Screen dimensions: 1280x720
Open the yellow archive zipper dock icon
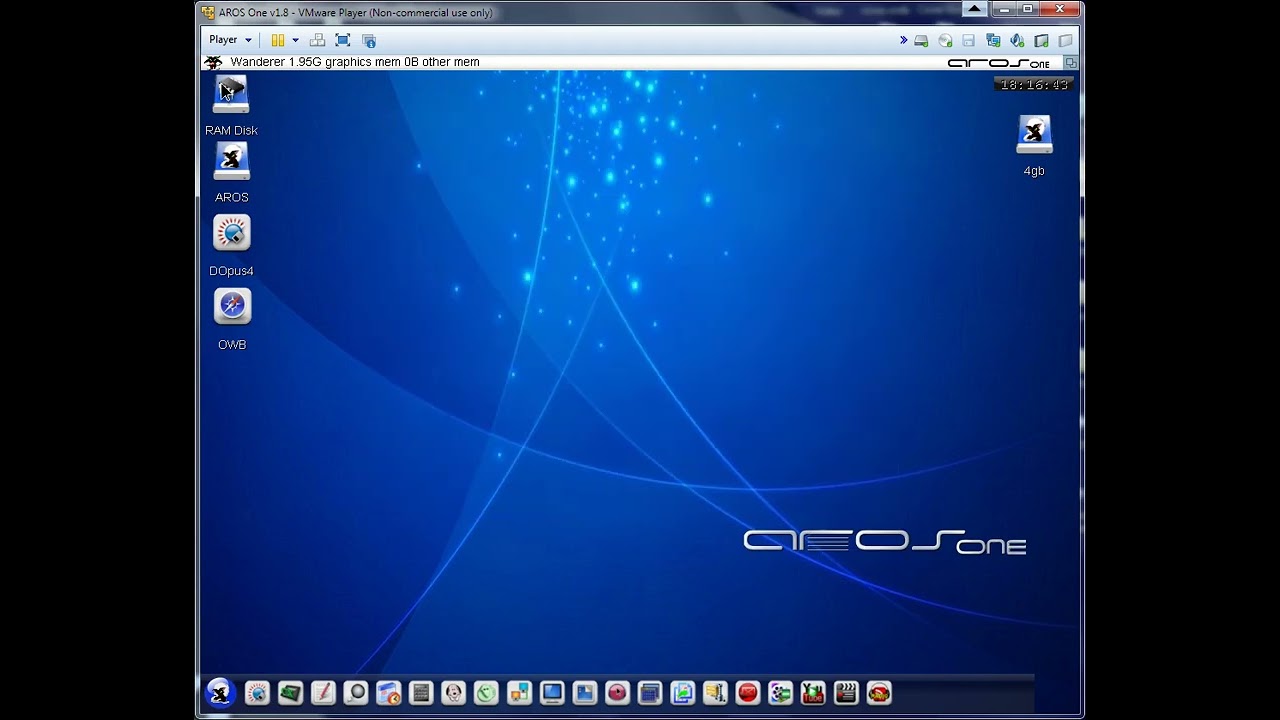click(x=715, y=692)
